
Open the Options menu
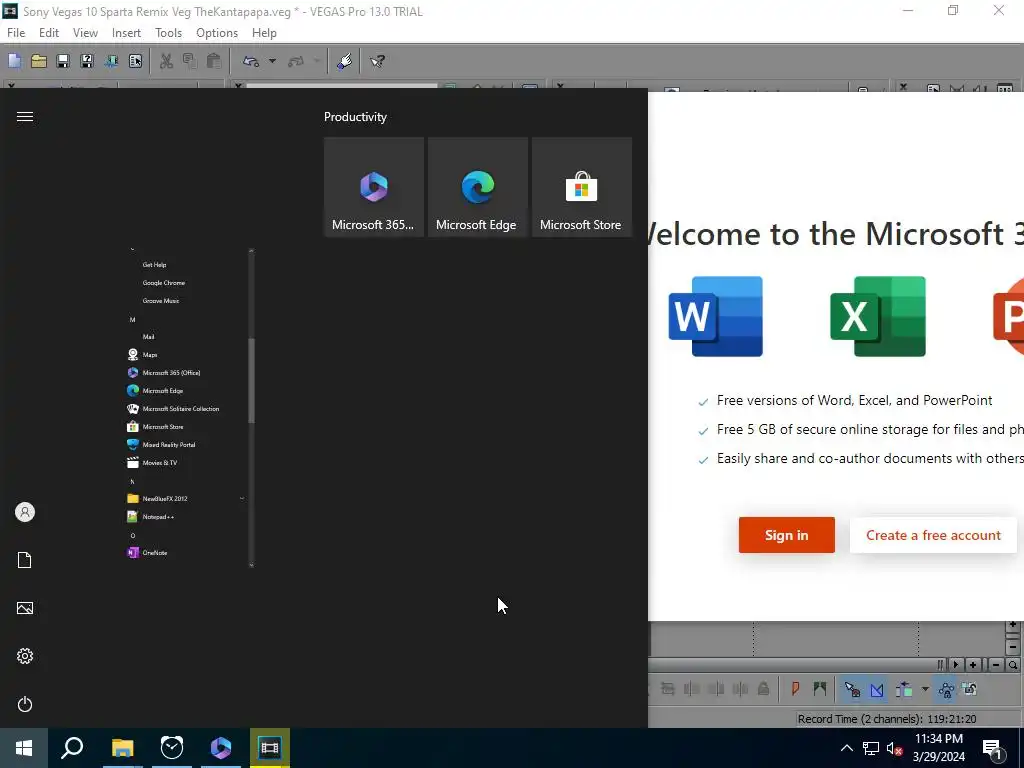tap(217, 33)
